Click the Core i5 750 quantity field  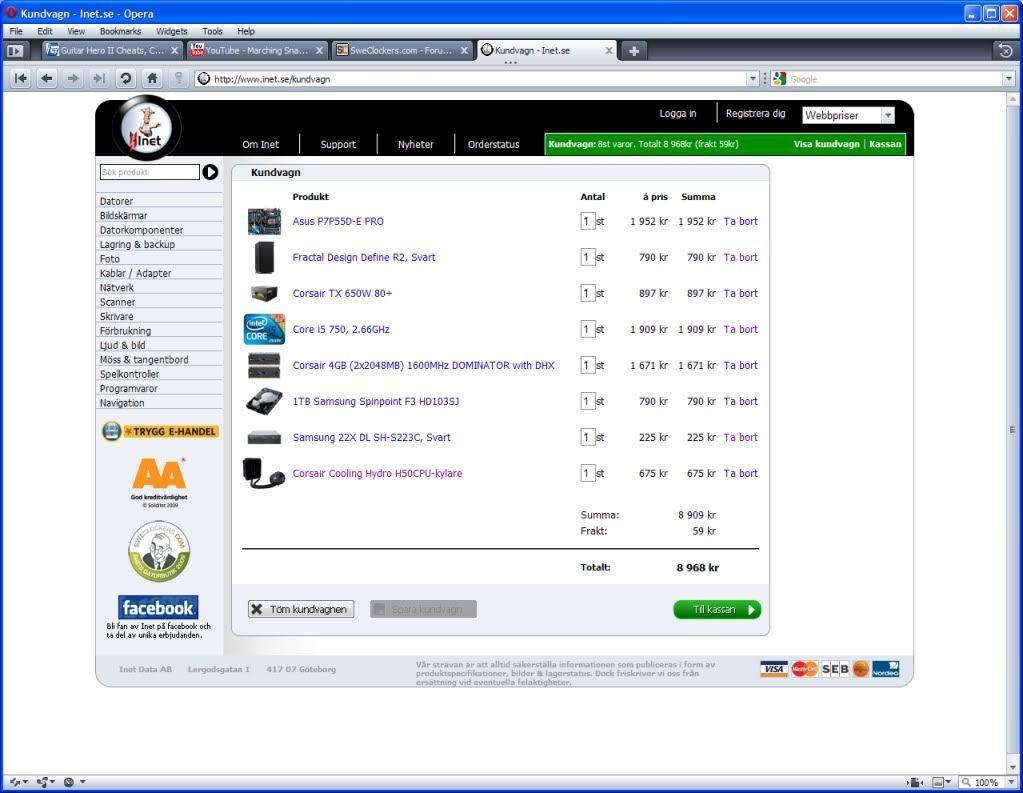588,329
